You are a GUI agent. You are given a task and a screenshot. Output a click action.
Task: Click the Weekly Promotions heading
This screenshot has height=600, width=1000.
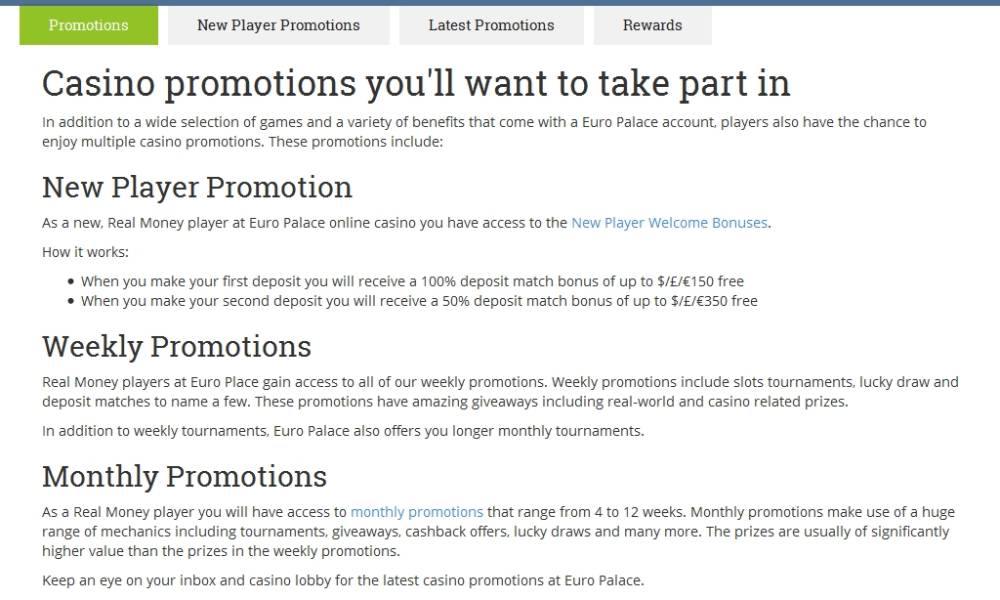pos(177,347)
